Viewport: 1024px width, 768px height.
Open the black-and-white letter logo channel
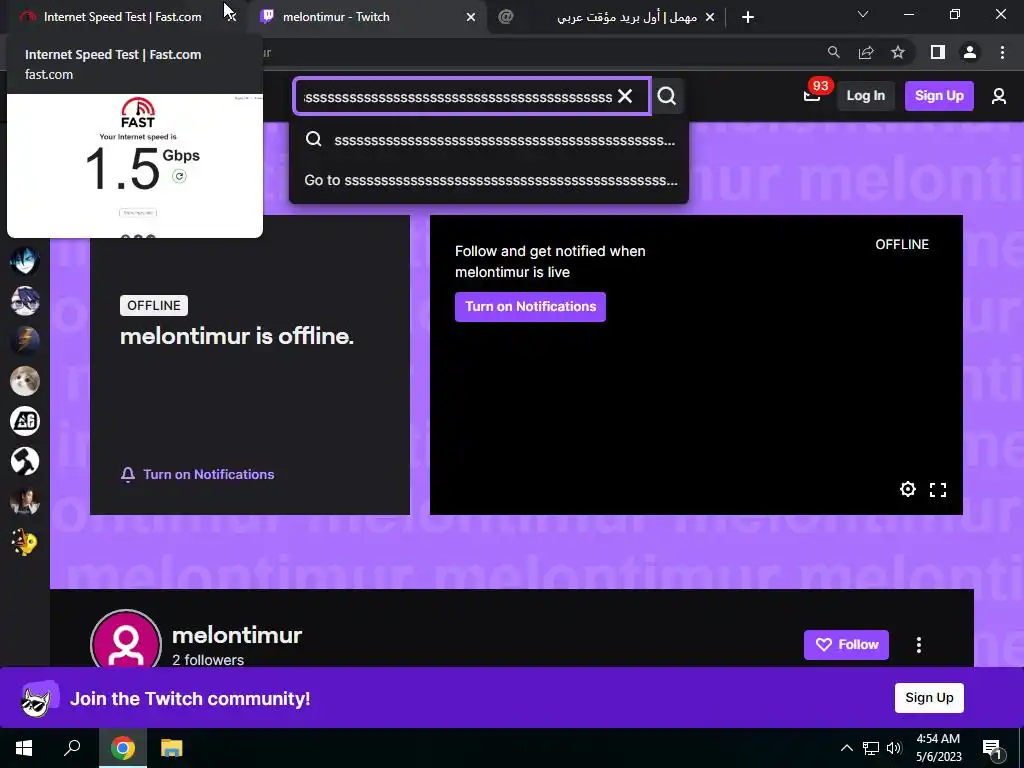(25, 421)
